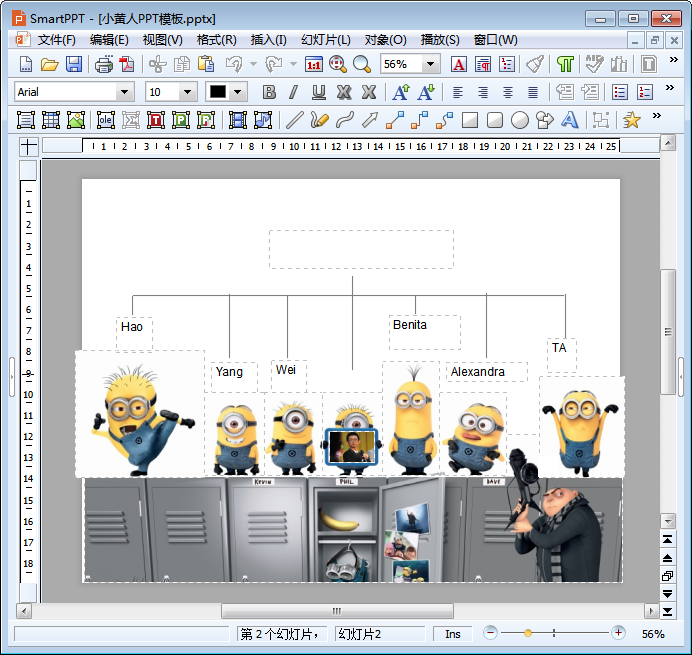This screenshot has width=692, height=655.
Task: Run spell check icon
Action: [594, 64]
